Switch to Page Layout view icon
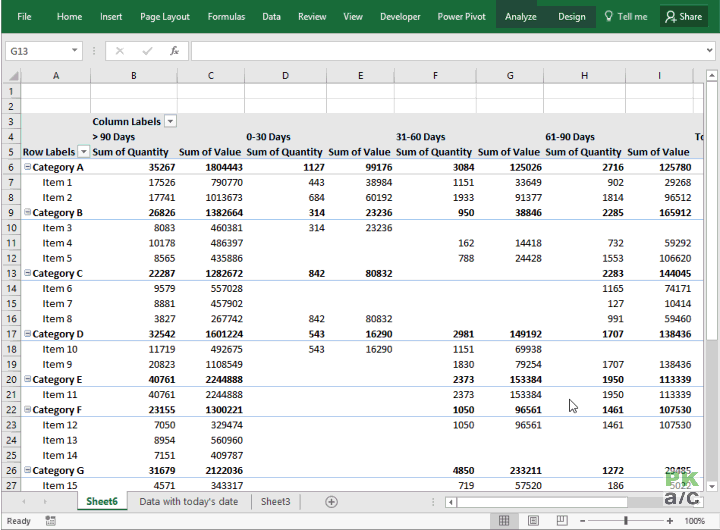The width and height of the screenshot is (720, 530). [533, 520]
